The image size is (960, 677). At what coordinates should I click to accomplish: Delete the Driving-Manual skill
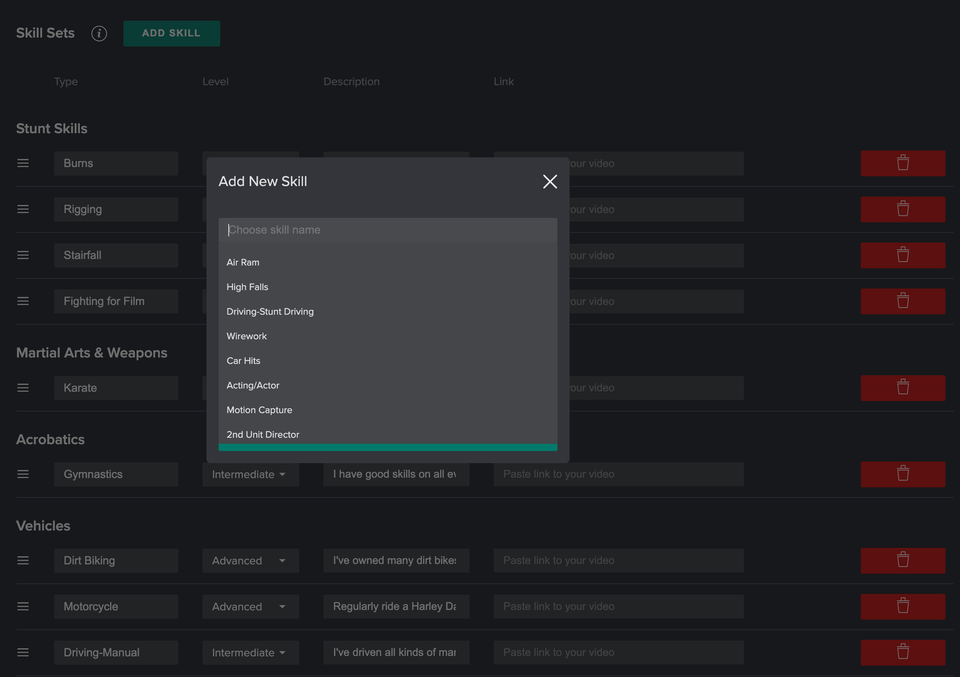click(x=903, y=652)
